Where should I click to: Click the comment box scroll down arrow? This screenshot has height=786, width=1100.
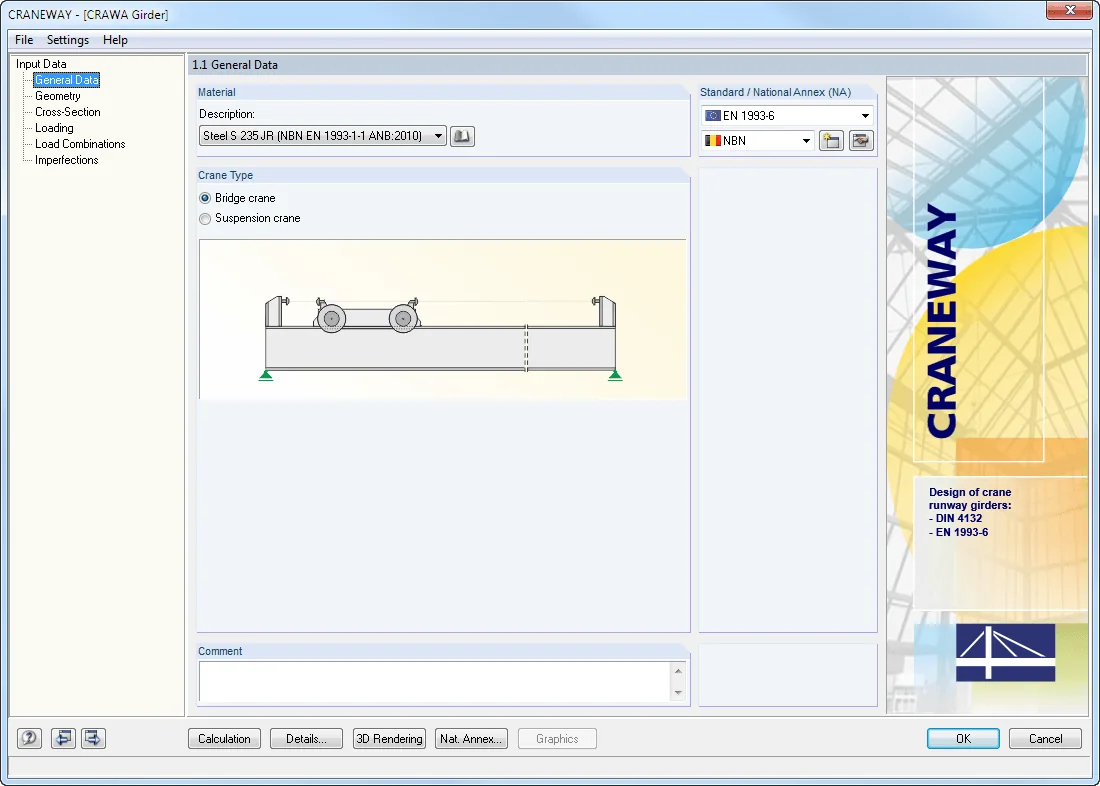click(x=678, y=693)
